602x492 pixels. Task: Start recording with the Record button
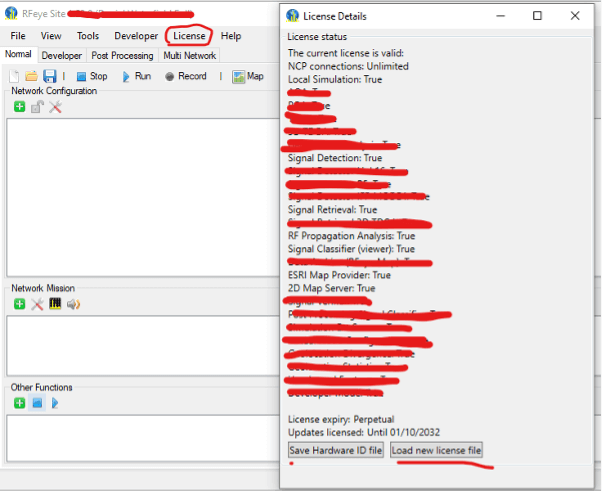[186, 76]
